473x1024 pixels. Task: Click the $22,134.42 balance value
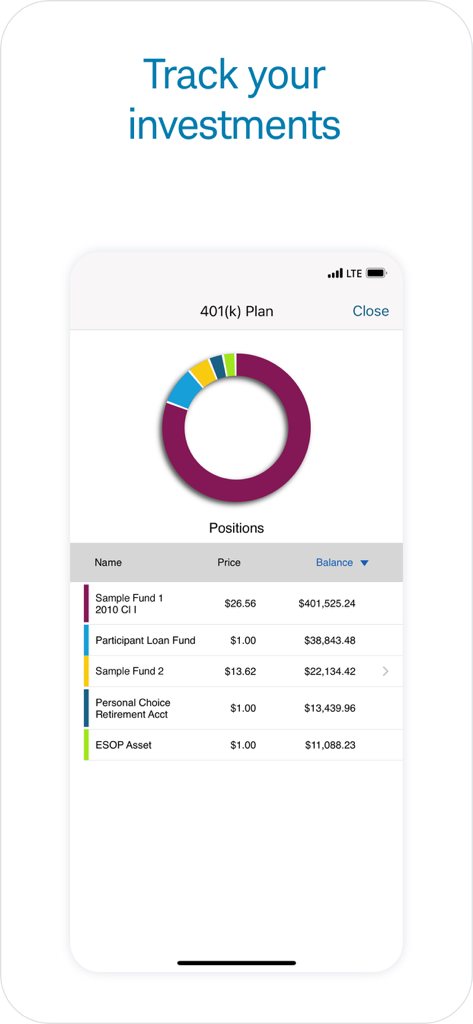(330, 671)
